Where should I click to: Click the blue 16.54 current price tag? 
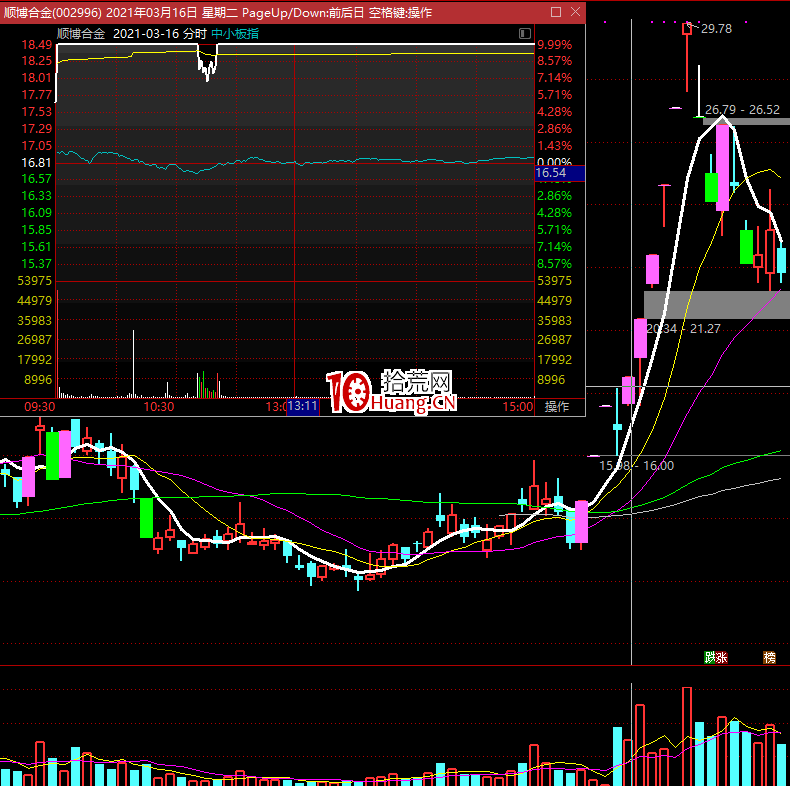pyautogui.click(x=552, y=173)
